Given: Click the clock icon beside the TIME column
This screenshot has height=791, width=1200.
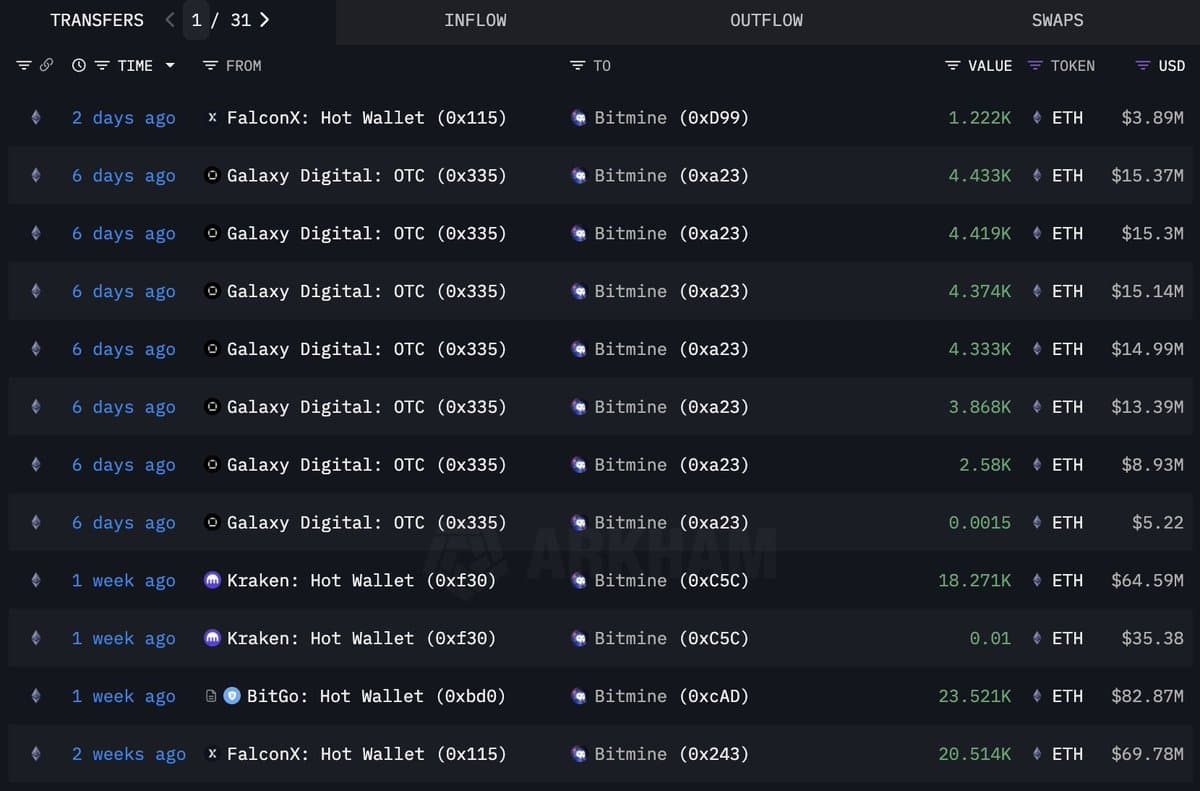Looking at the screenshot, I should pyautogui.click(x=78, y=65).
